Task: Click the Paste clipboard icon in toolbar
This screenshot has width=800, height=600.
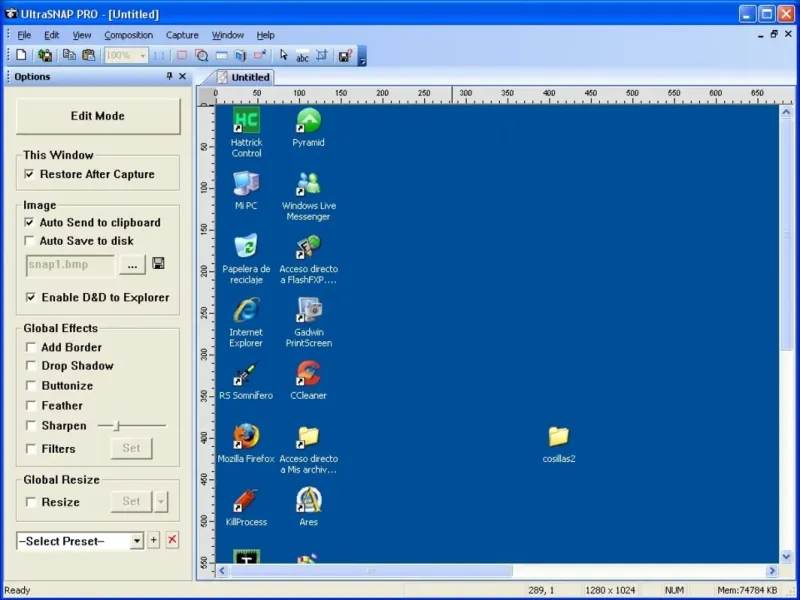Action: (x=88, y=55)
